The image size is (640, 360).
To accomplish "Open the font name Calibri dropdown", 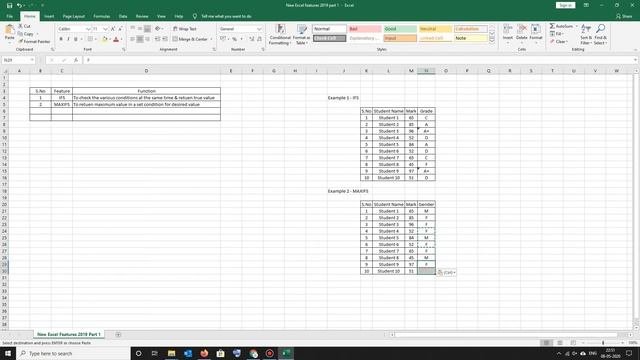I will click(88, 29).
